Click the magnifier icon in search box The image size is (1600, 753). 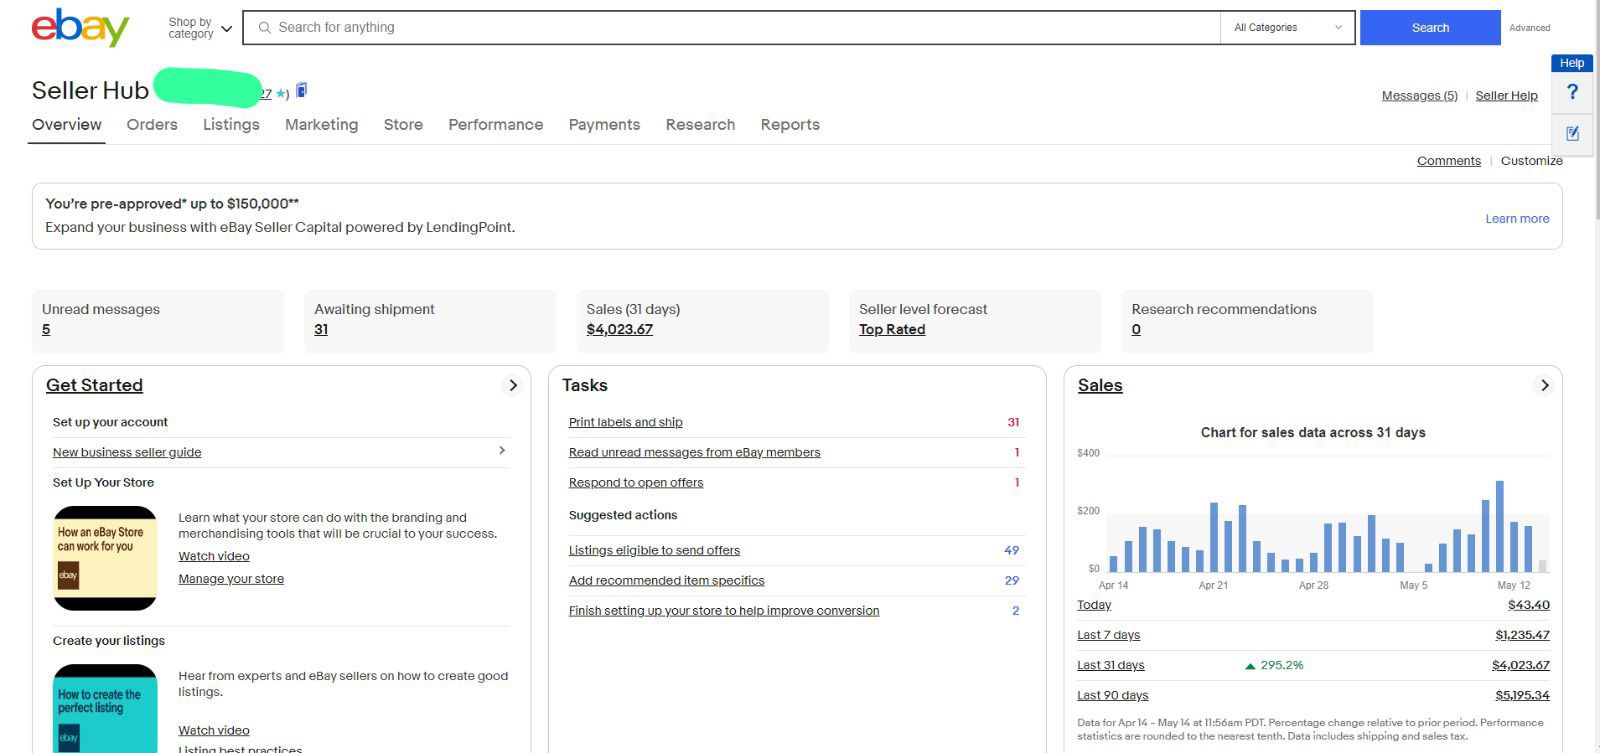(x=264, y=28)
